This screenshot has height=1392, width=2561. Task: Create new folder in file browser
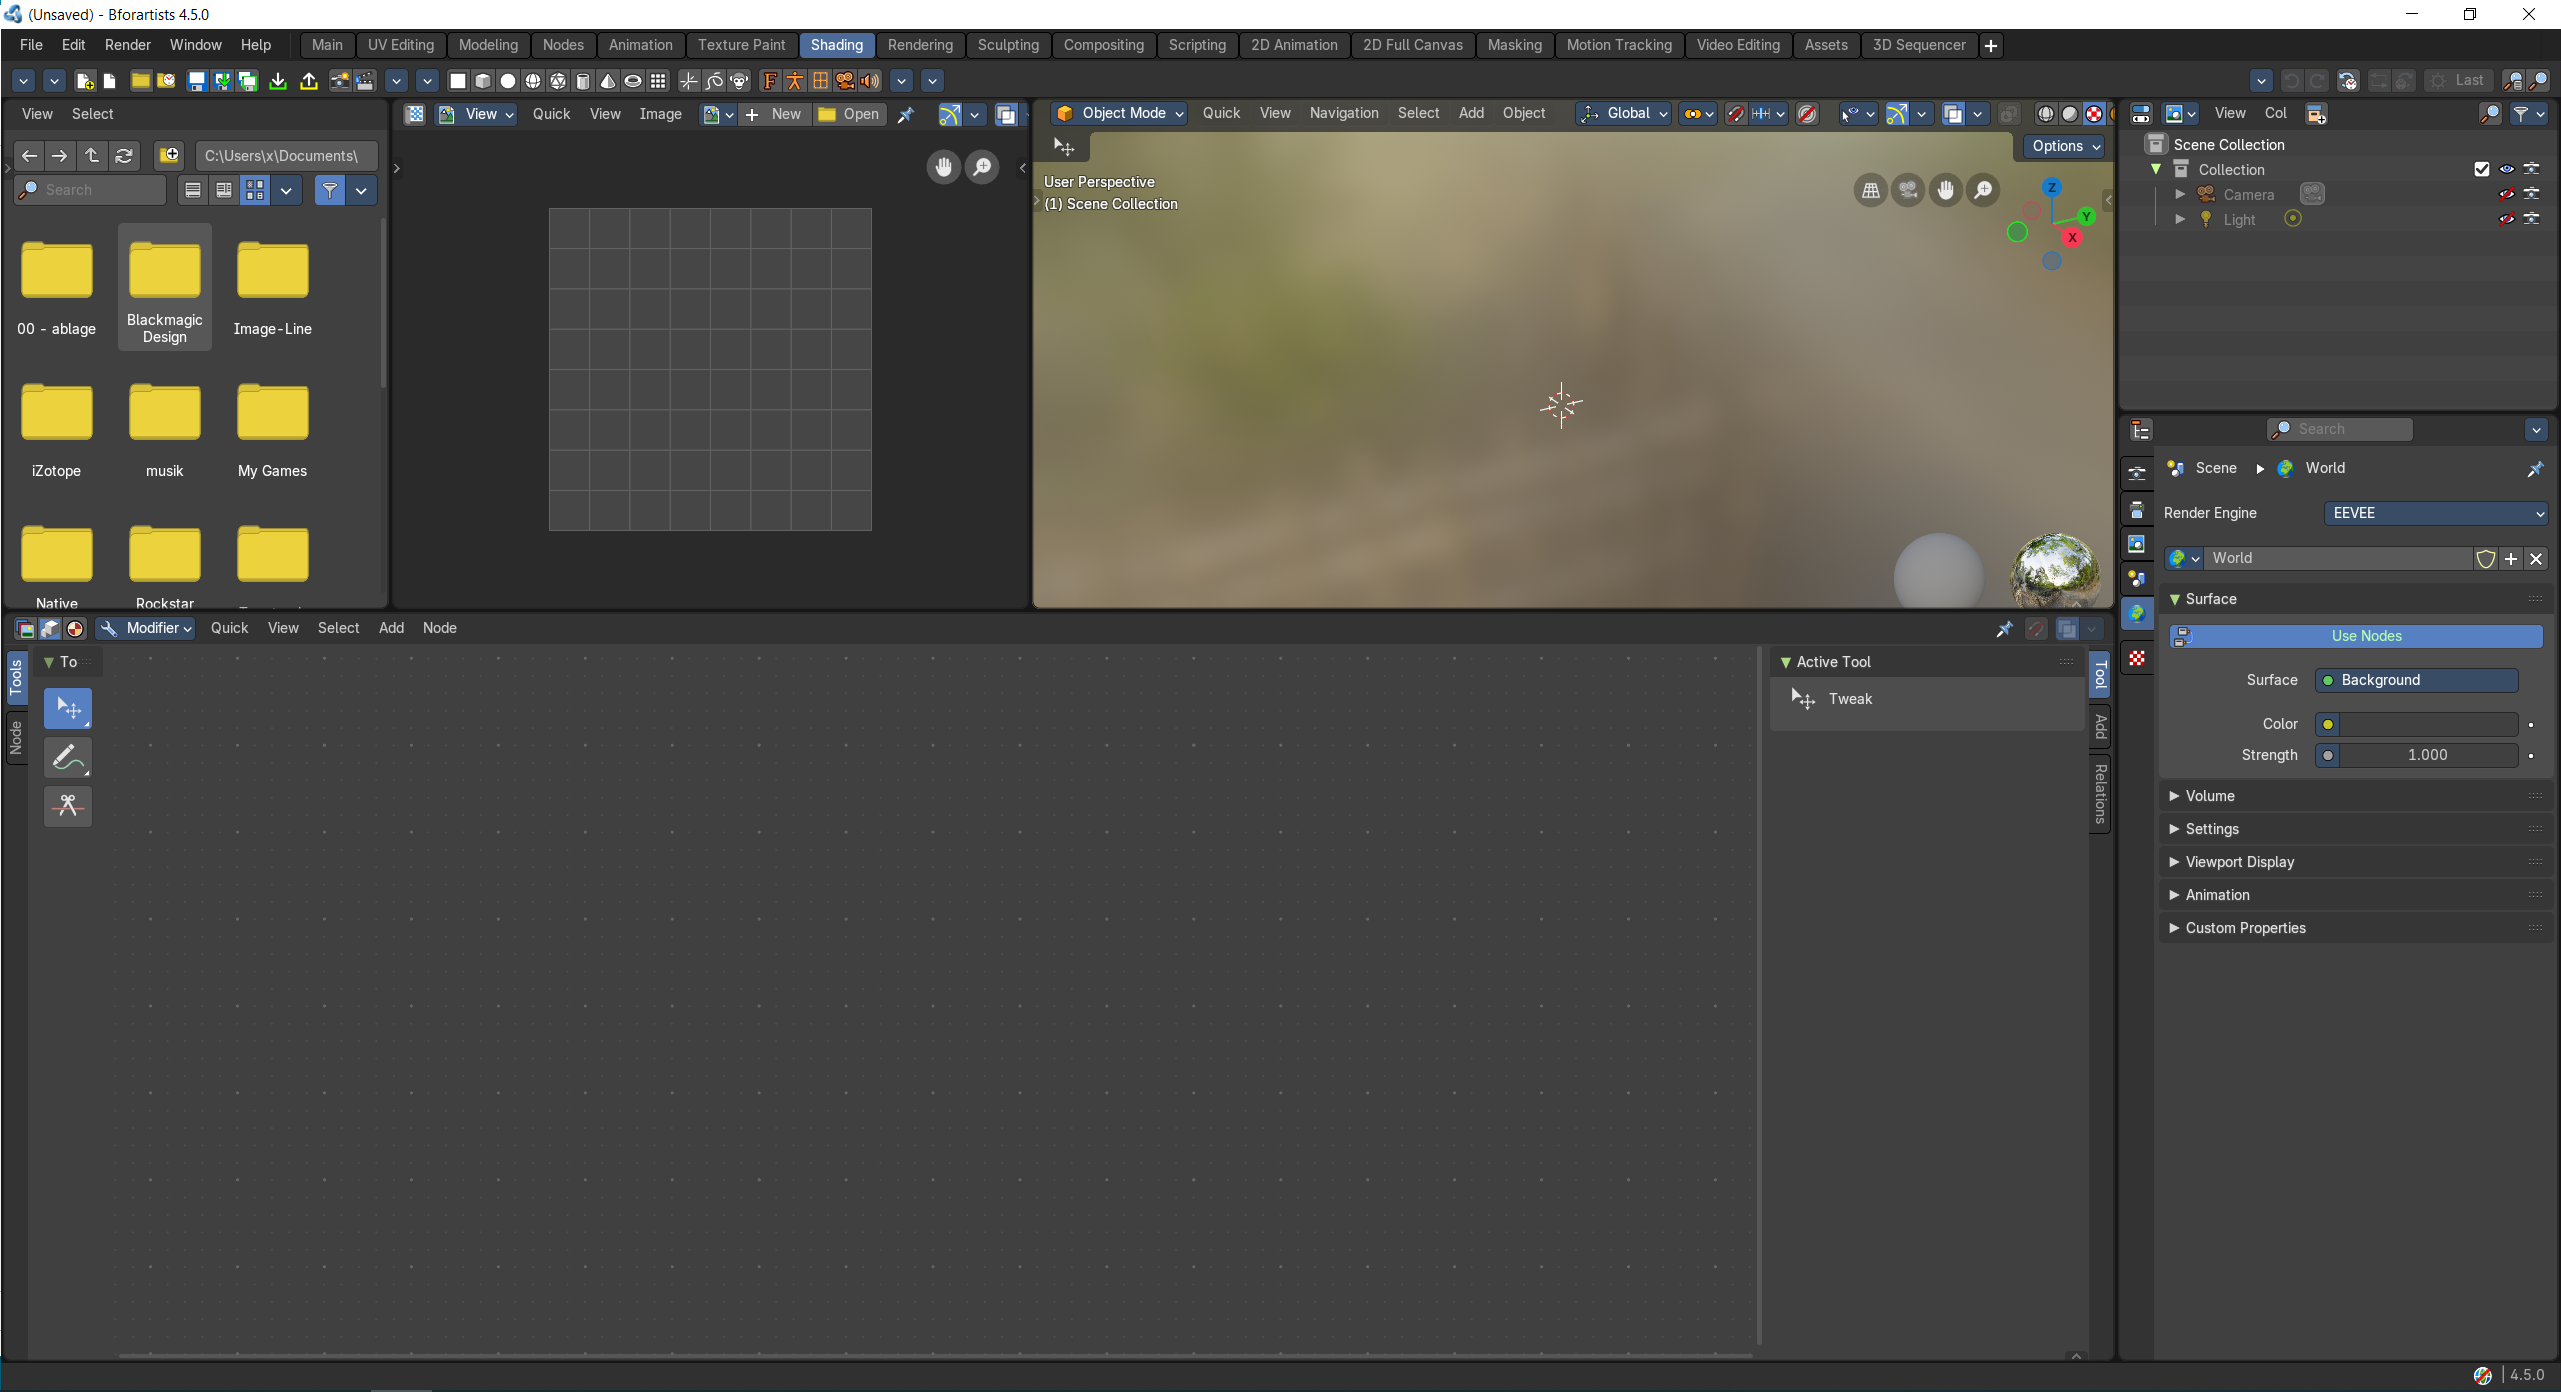[169, 155]
